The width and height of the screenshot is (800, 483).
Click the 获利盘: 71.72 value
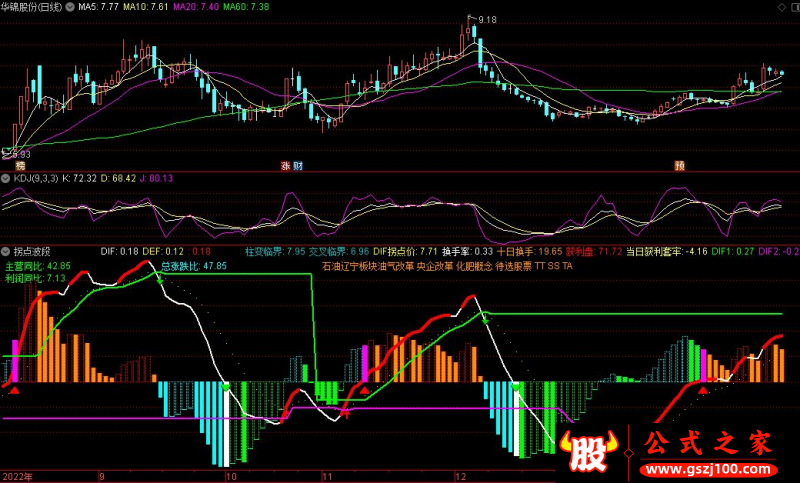594,251
